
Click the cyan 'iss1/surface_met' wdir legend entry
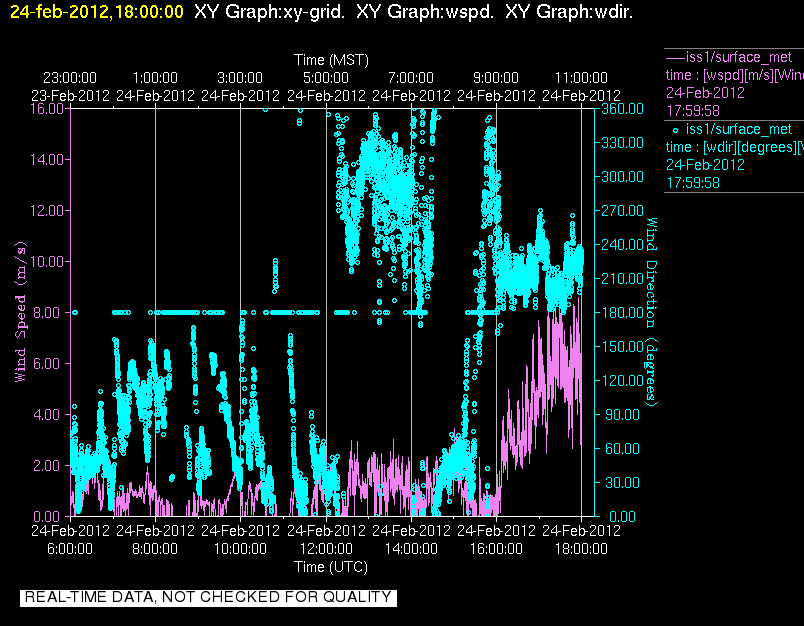point(739,129)
